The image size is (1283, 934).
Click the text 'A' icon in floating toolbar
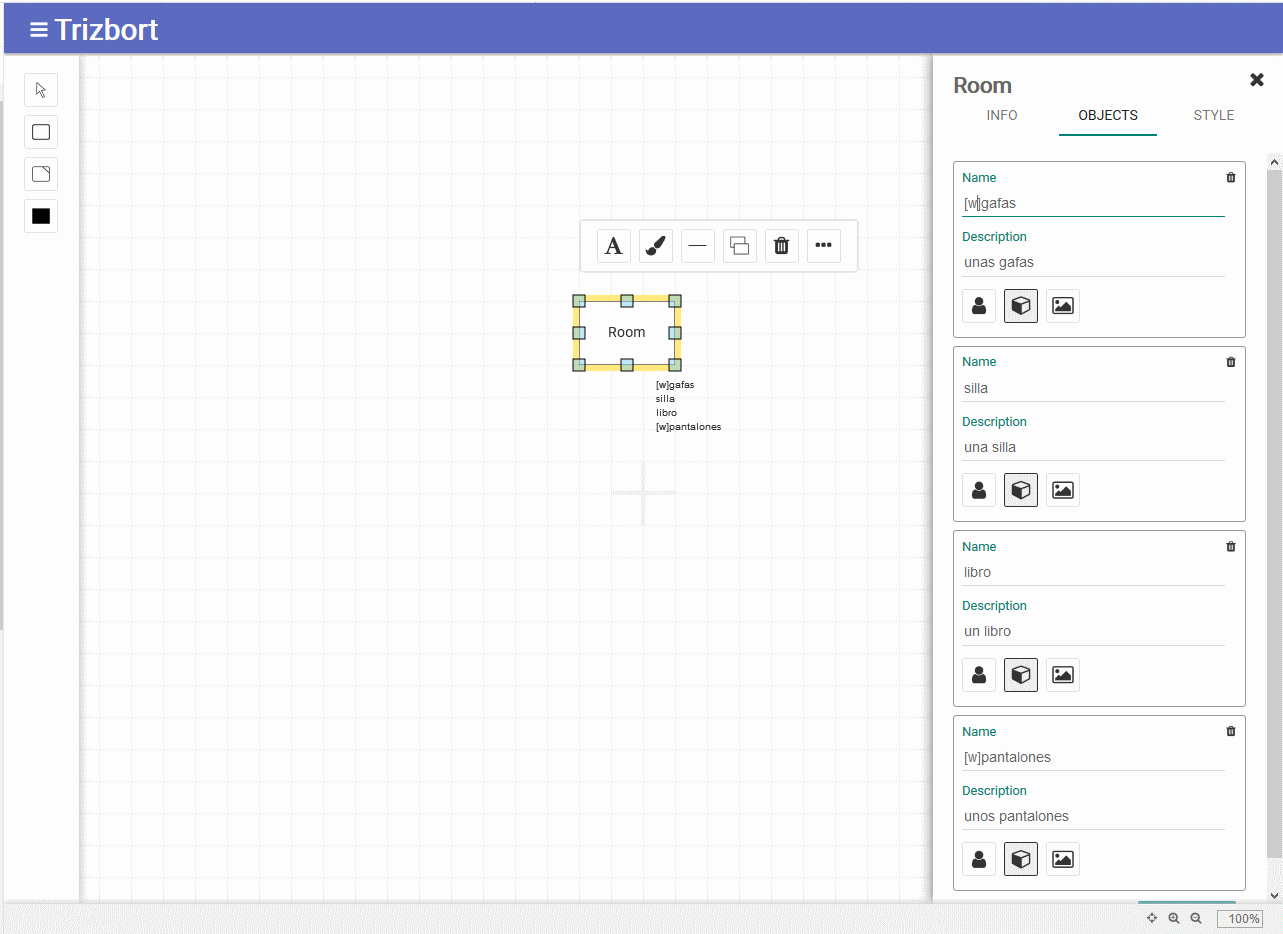tap(614, 246)
